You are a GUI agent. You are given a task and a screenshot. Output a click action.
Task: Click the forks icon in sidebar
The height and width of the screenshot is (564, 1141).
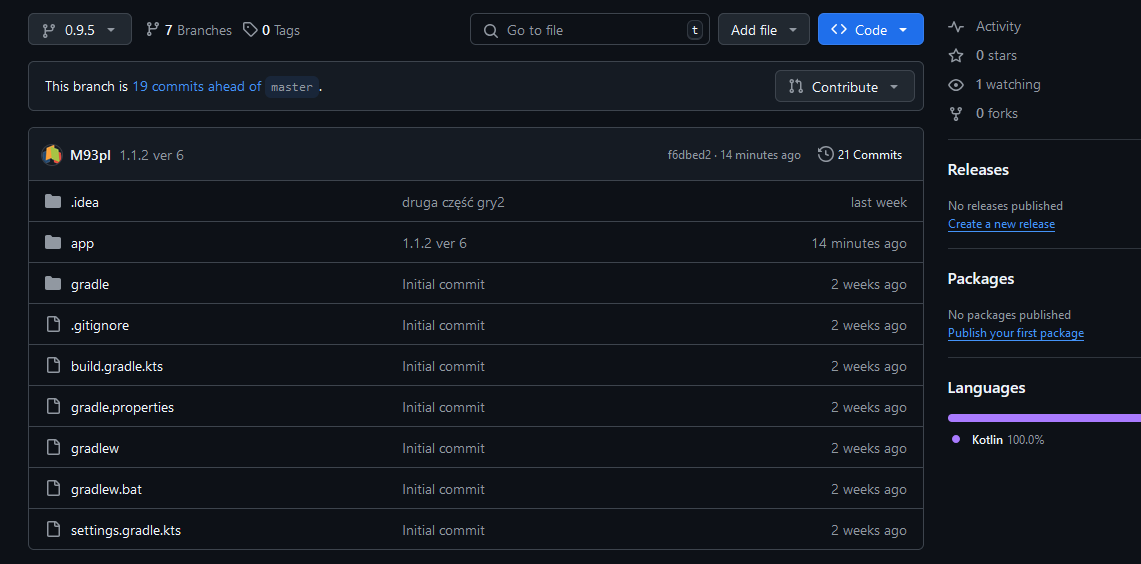click(956, 114)
